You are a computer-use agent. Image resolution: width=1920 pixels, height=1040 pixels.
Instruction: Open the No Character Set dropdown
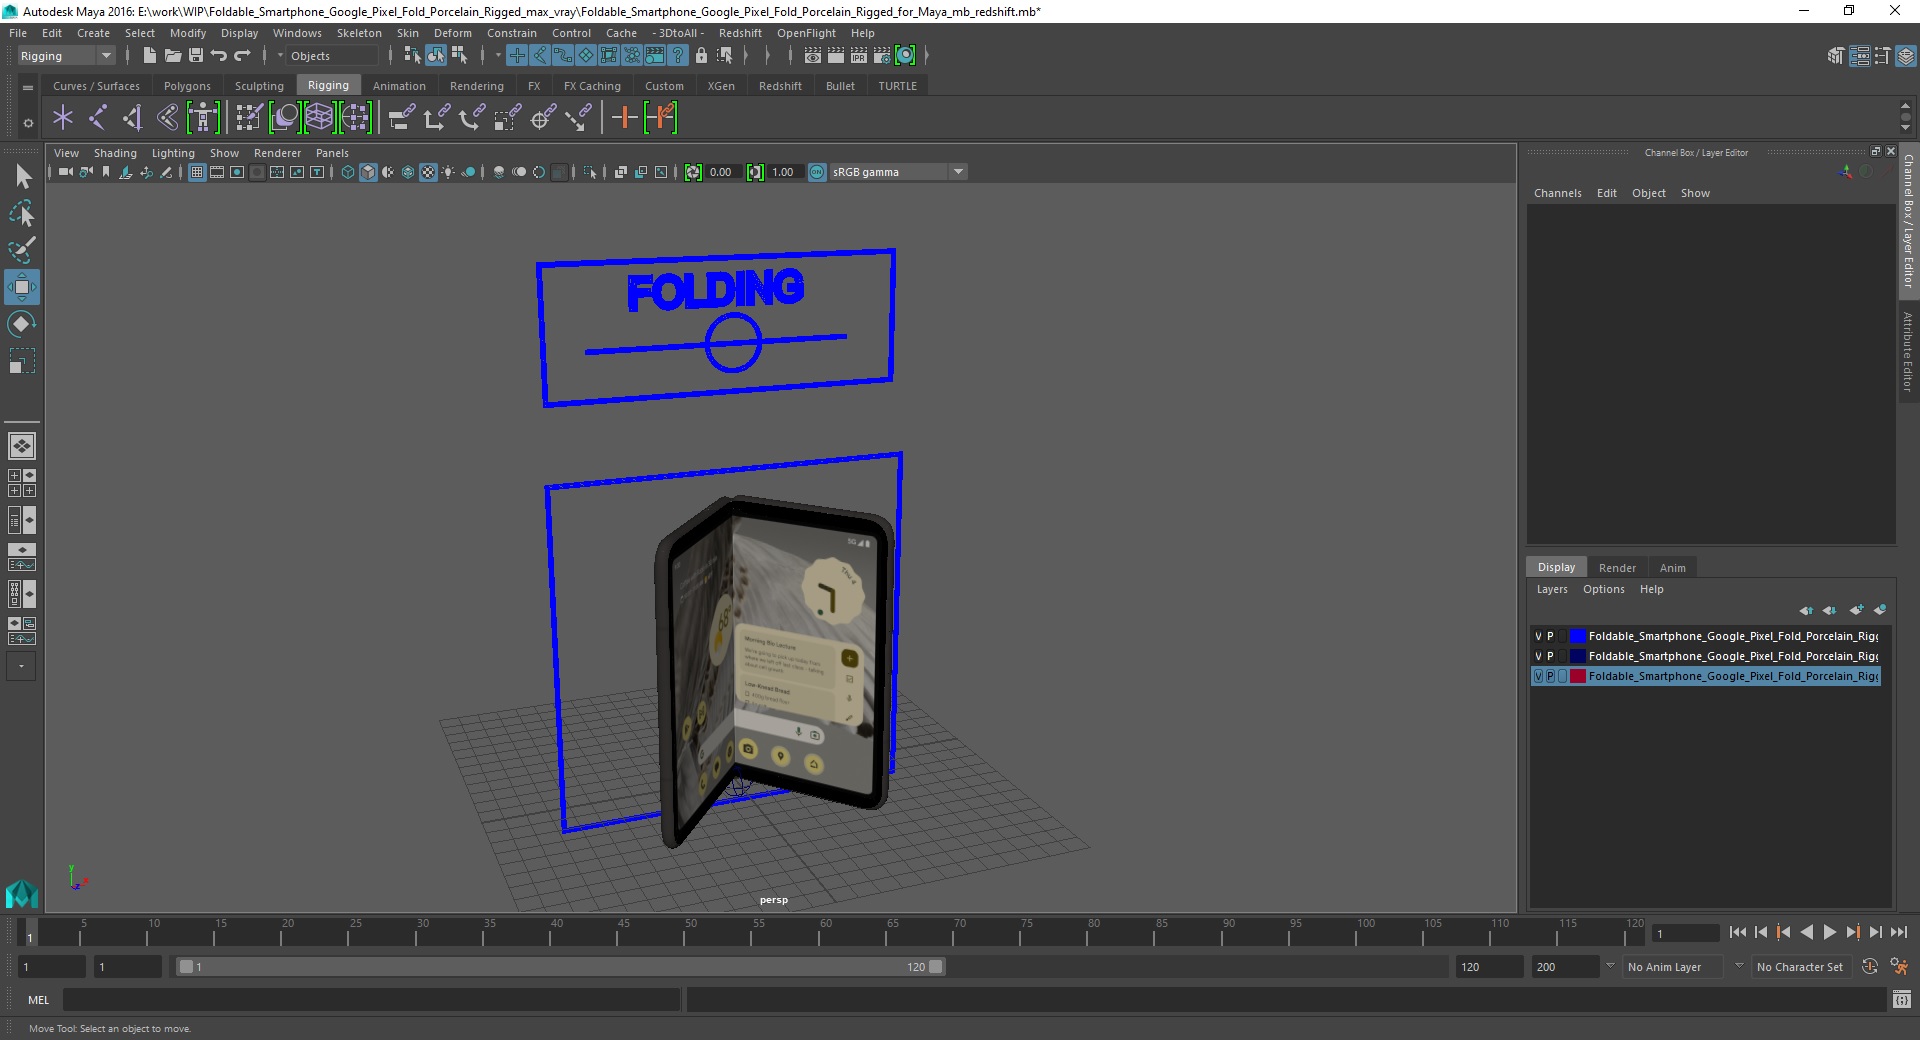tap(1804, 967)
